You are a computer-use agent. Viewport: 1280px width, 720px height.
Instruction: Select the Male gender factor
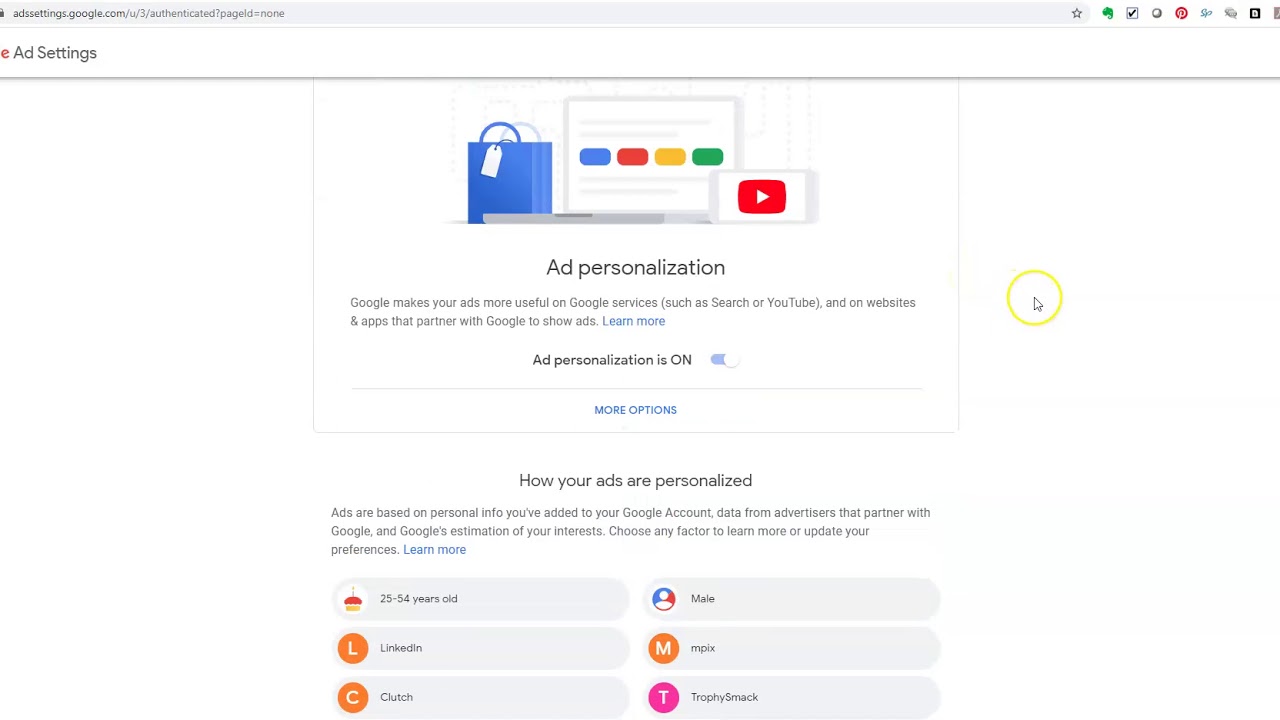791,599
